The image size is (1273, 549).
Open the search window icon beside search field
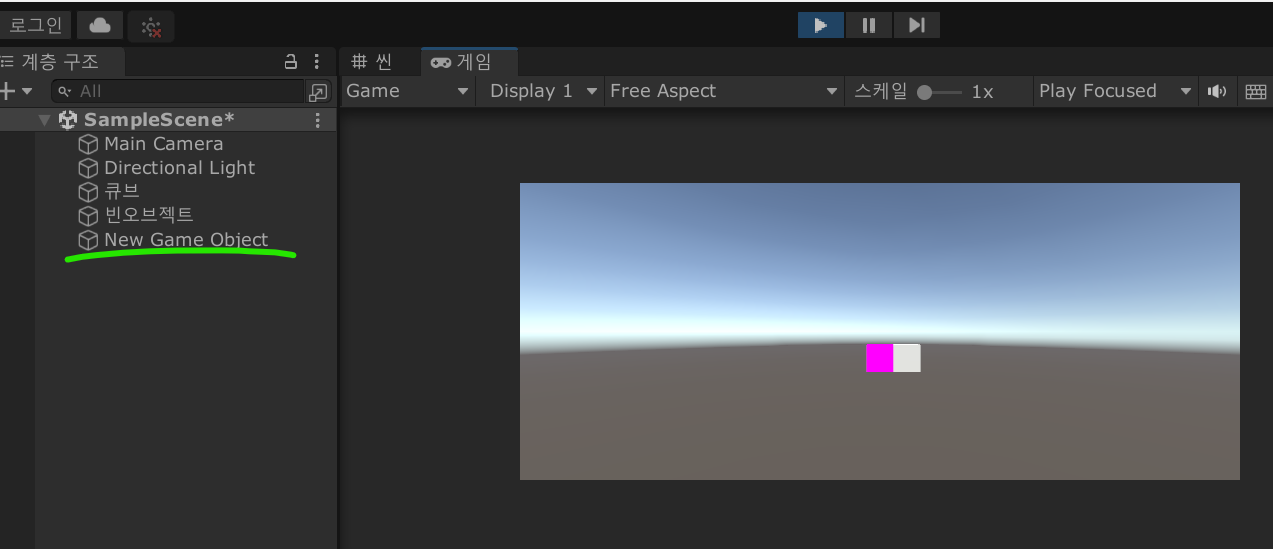318,92
